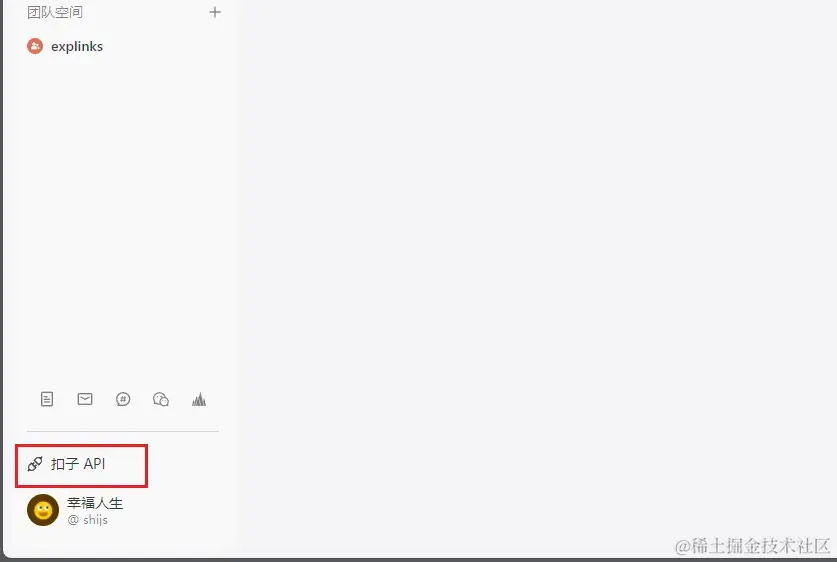Open the mail envelope icon
The width and height of the screenshot is (837, 562).
pyautogui.click(x=85, y=399)
